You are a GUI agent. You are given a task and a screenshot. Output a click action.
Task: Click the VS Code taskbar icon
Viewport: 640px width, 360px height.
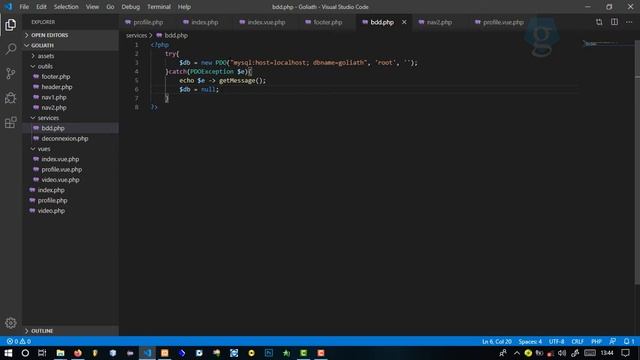click(147, 353)
